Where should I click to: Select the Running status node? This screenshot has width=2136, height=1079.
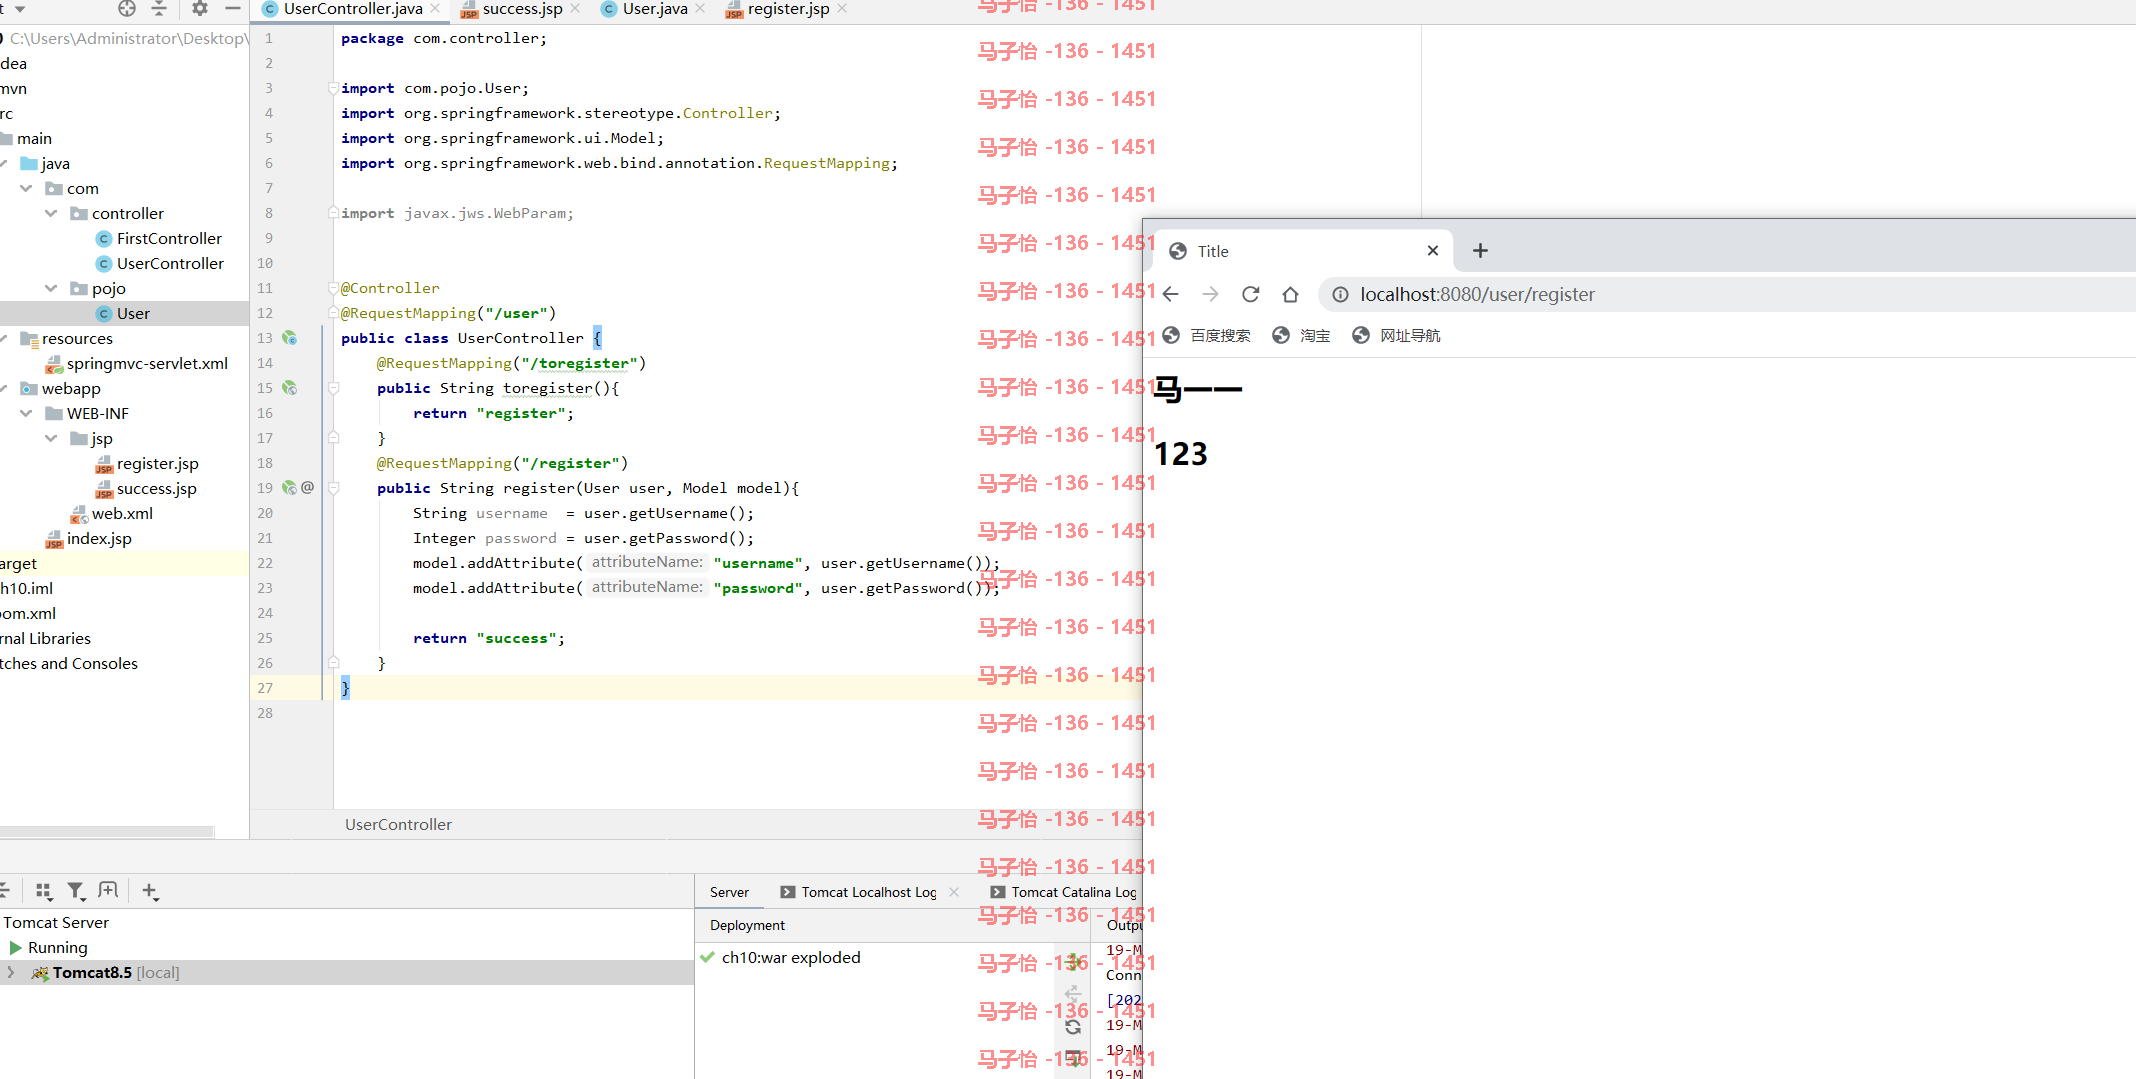tap(49, 947)
